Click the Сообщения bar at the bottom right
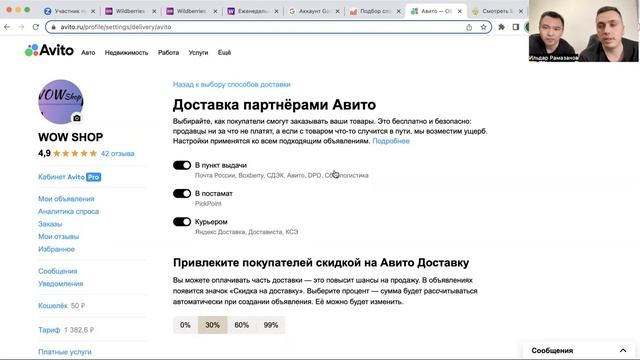Screen dimensions: 640x360 click(x=580, y=351)
